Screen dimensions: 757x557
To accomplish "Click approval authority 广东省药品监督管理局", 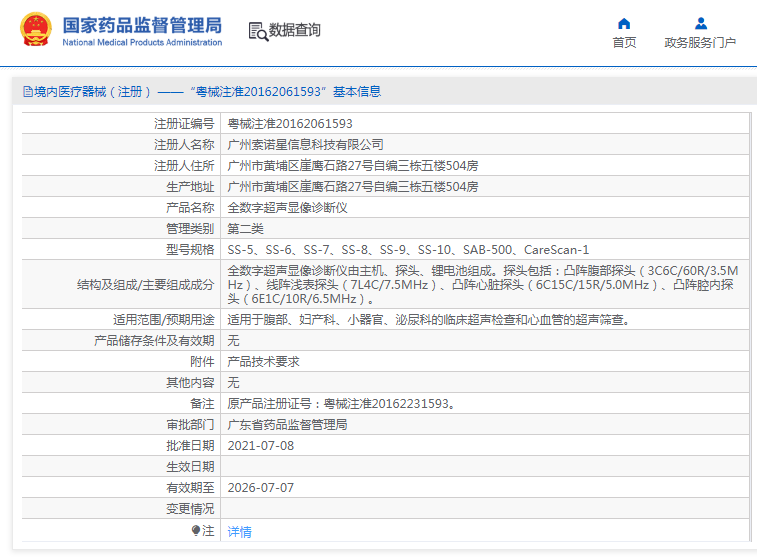I will pyautogui.click(x=287, y=425).
